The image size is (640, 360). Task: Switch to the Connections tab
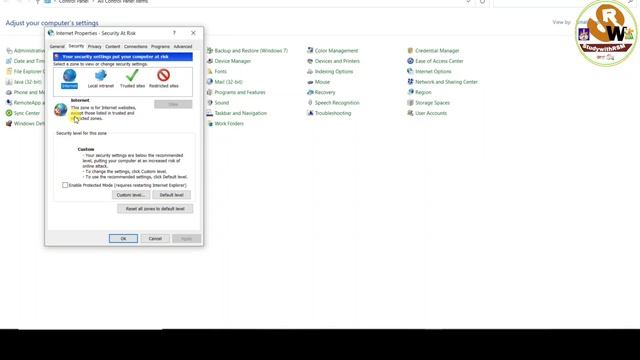[x=136, y=47]
